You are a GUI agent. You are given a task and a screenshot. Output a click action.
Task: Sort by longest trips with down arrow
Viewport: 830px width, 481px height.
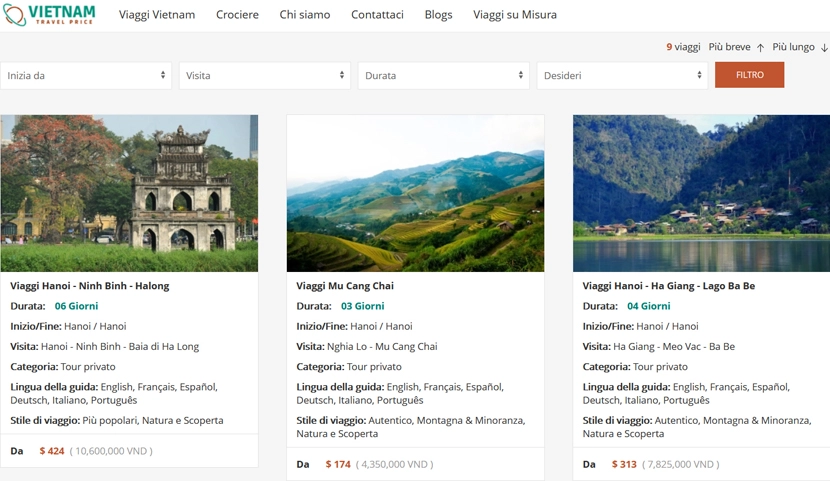tap(824, 48)
